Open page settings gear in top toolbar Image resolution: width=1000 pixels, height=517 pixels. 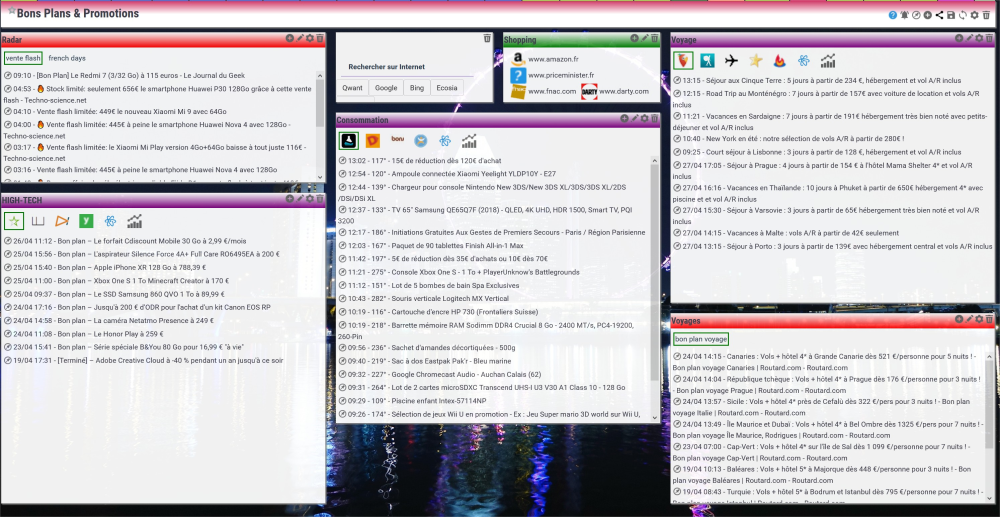(974, 15)
